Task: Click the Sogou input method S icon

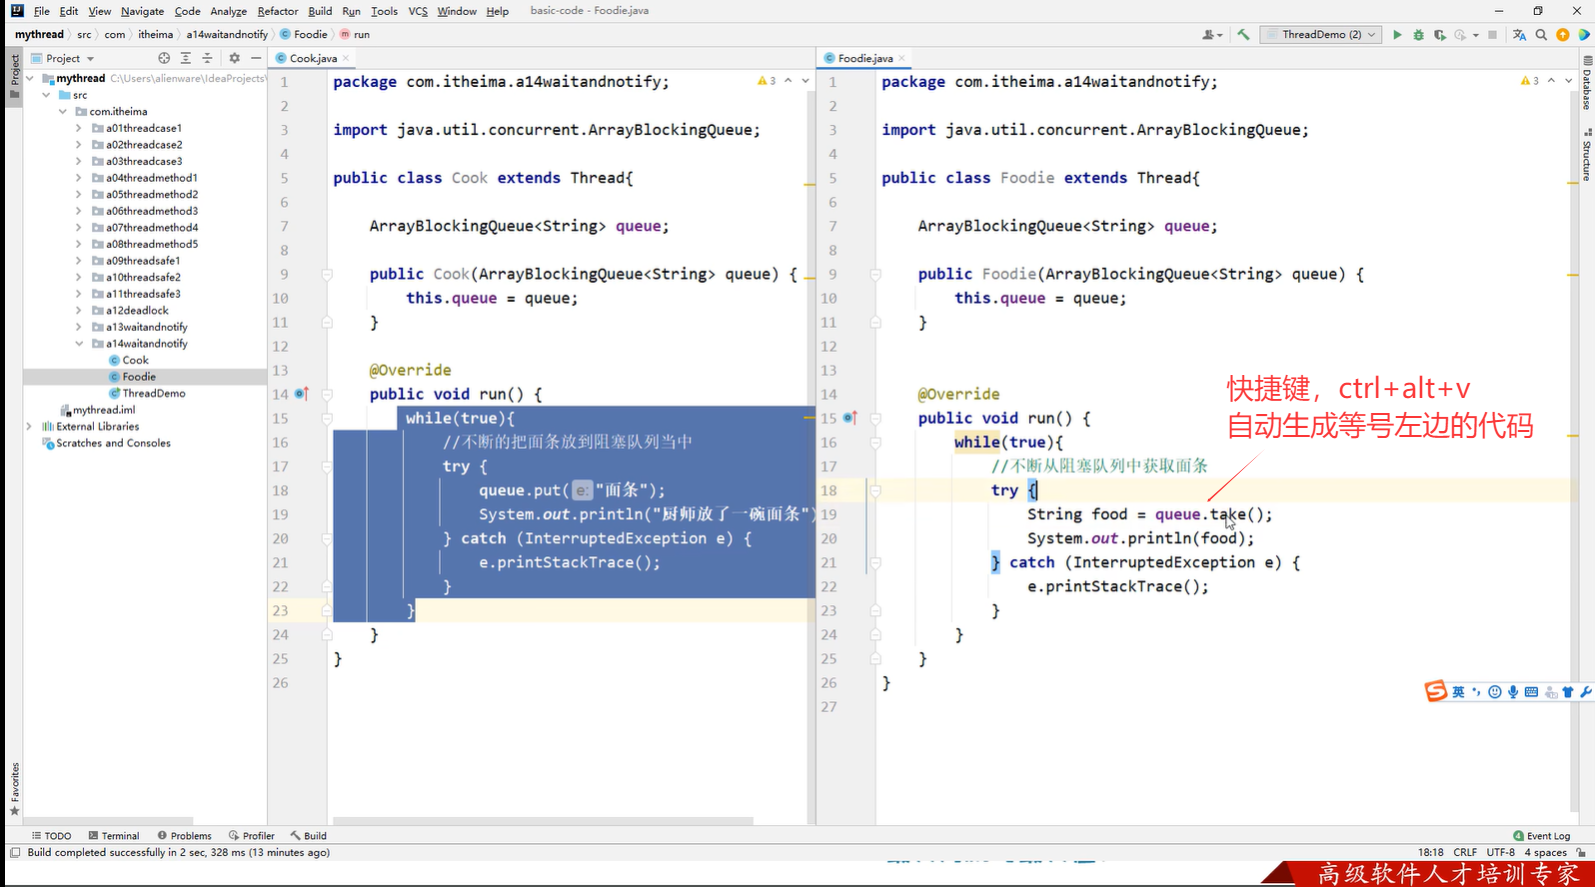Action: [x=1435, y=691]
